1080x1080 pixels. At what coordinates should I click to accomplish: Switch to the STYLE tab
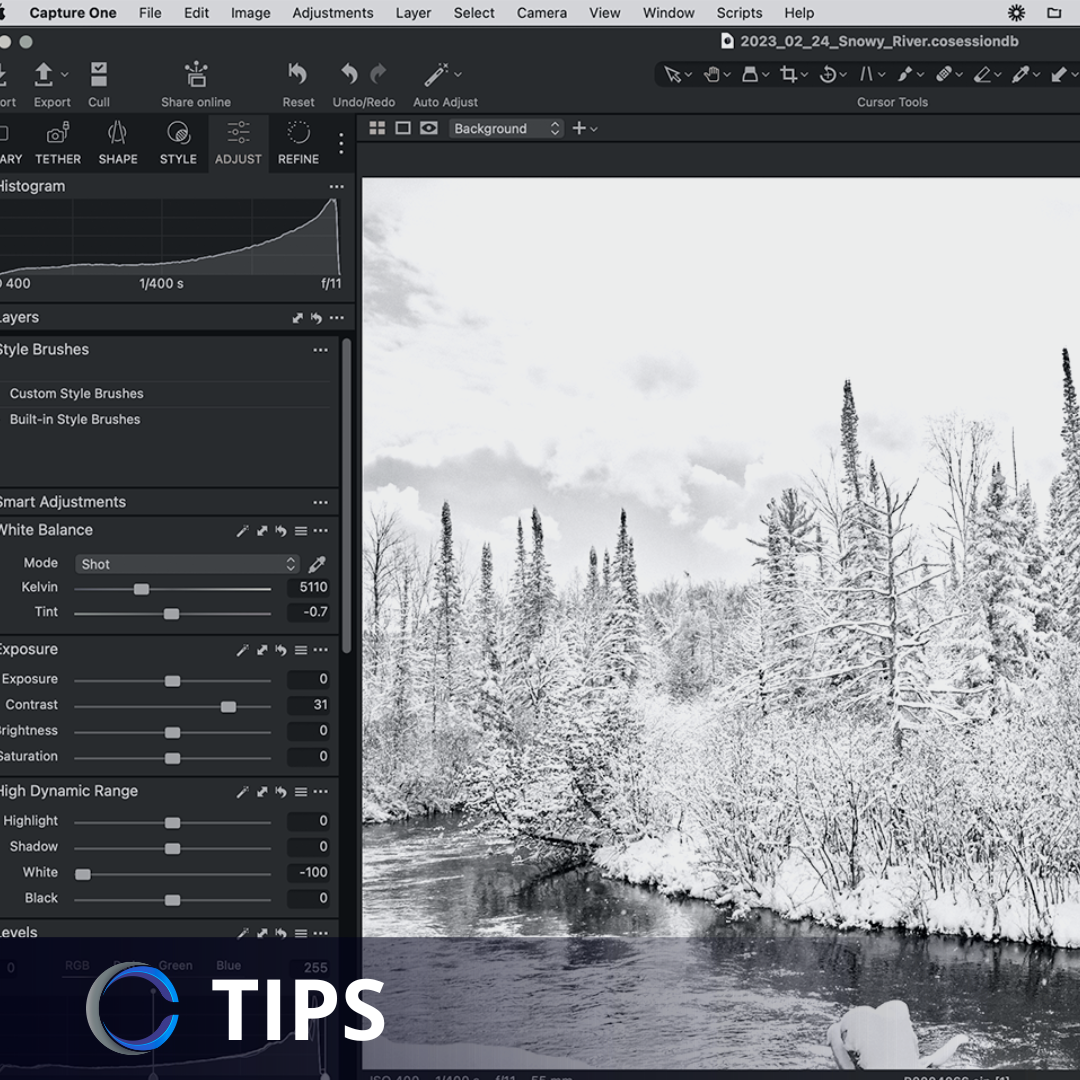coord(178,142)
